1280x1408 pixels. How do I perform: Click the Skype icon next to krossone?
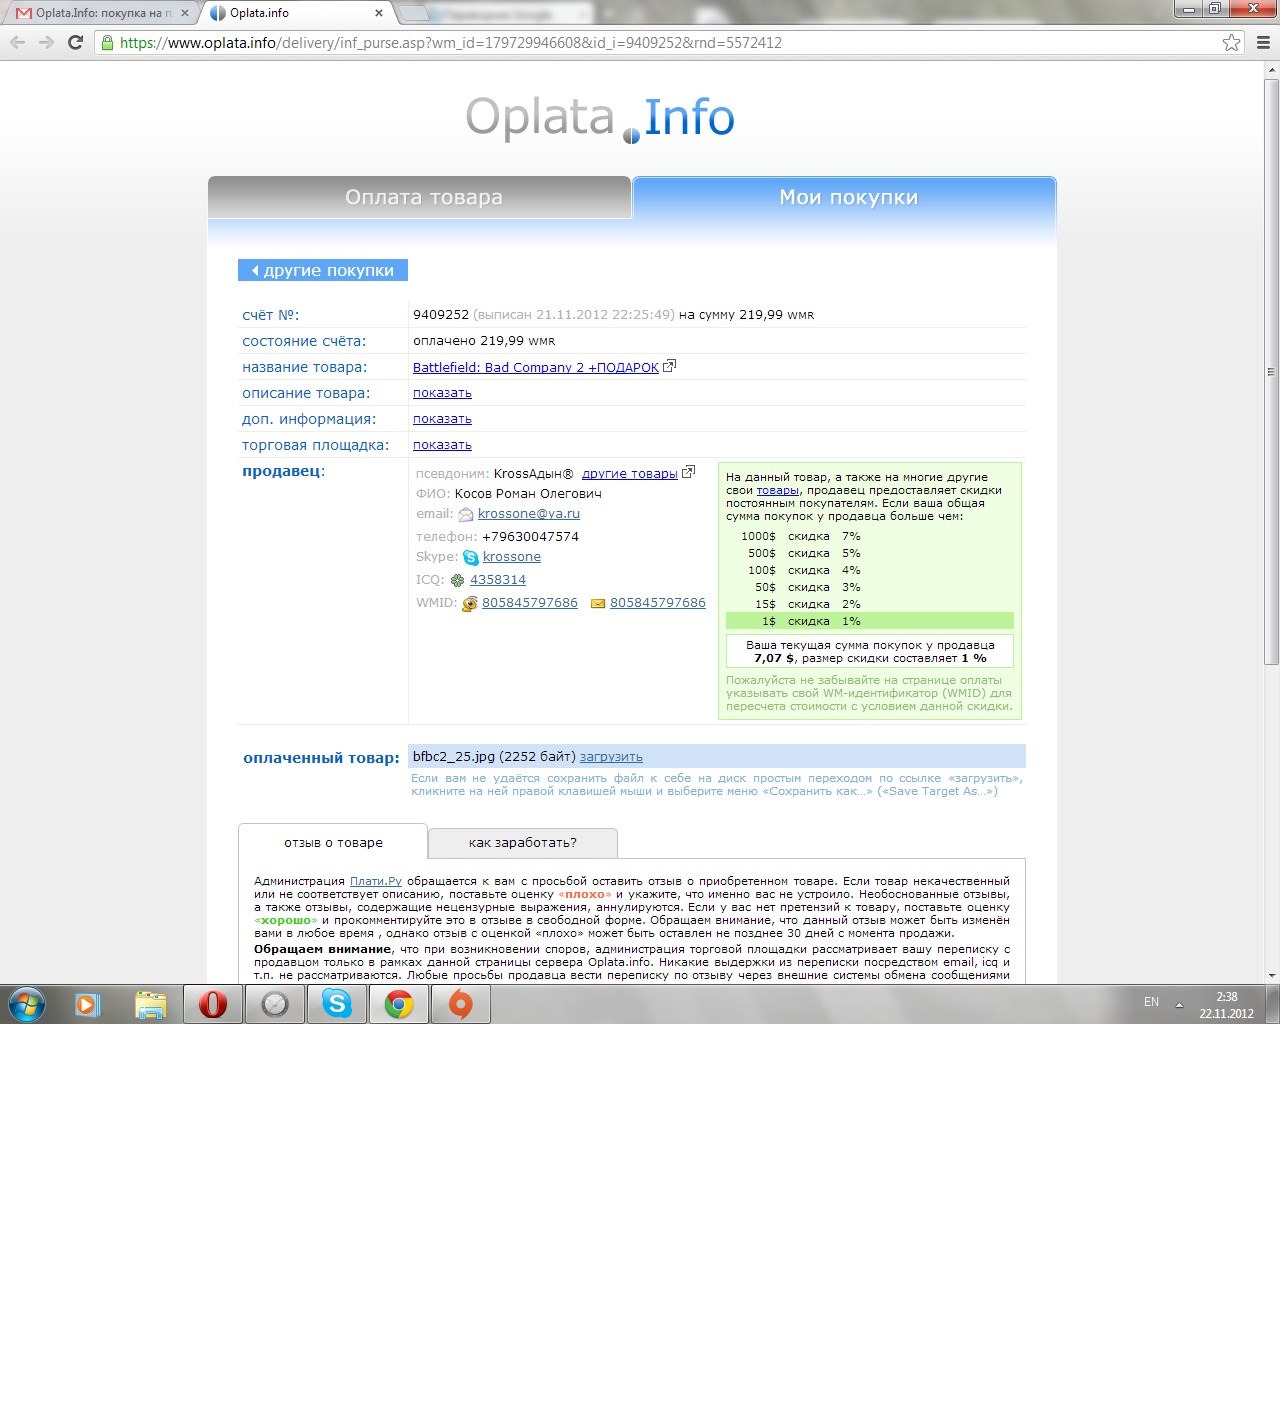click(471, 557)
